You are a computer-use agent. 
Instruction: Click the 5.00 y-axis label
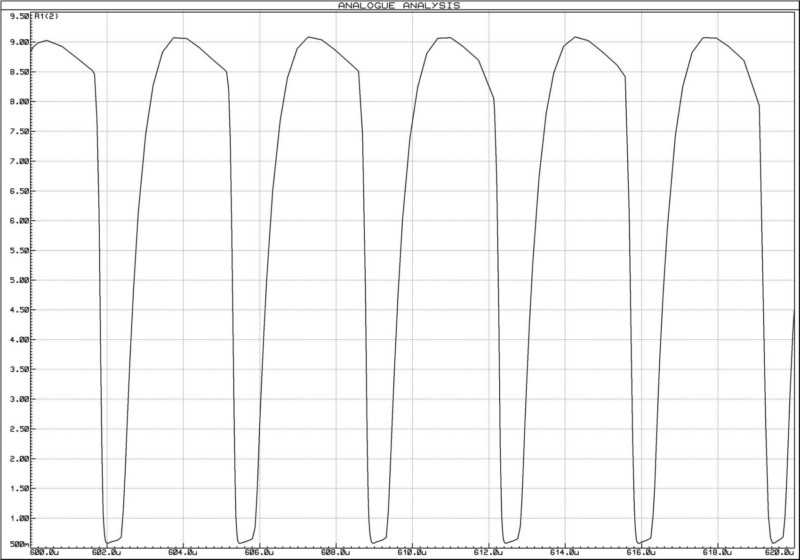(x=19, y=280)
